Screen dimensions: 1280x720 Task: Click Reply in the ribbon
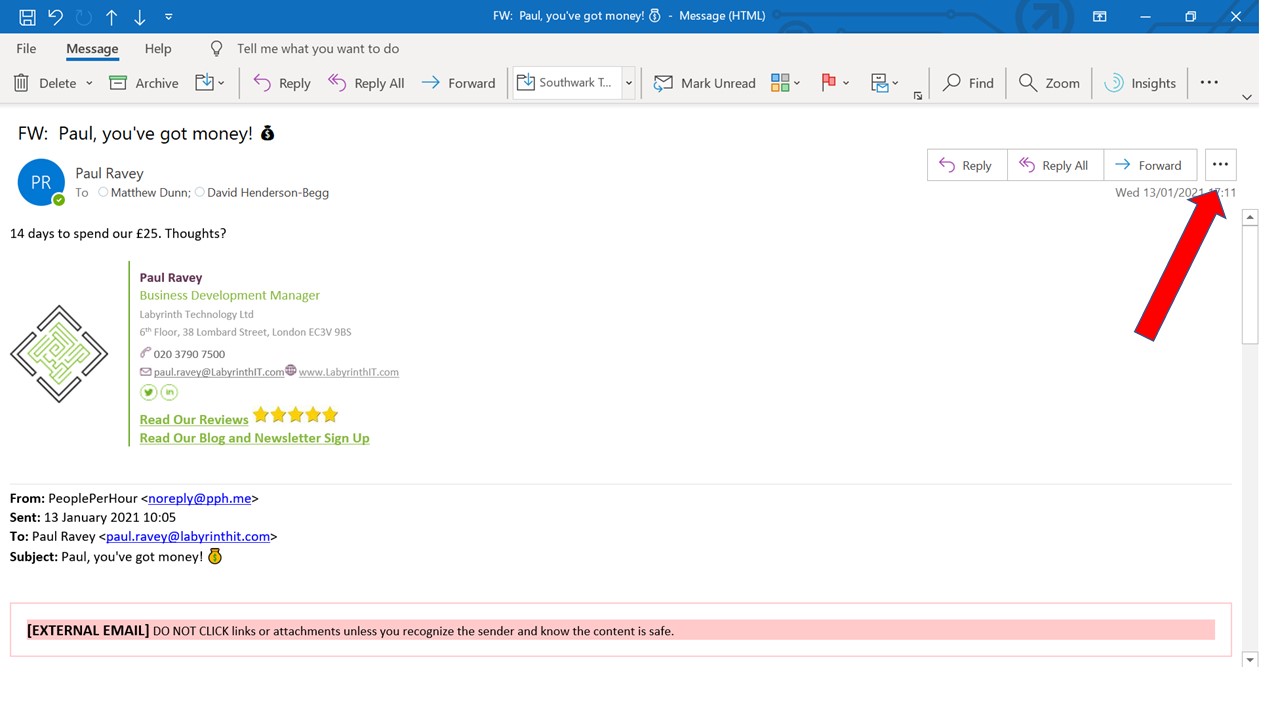click(281, 83)
